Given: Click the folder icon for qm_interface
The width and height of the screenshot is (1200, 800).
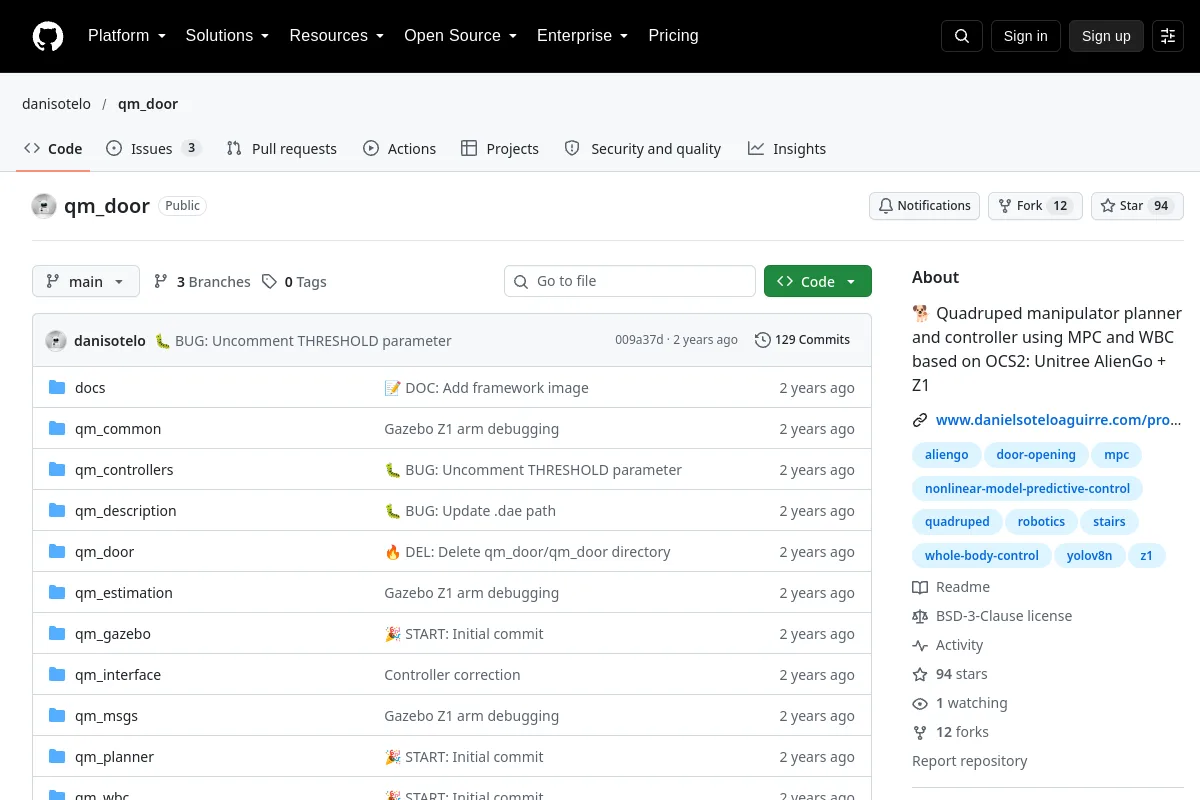Looking at the screenshot, I should click(57, 674).
